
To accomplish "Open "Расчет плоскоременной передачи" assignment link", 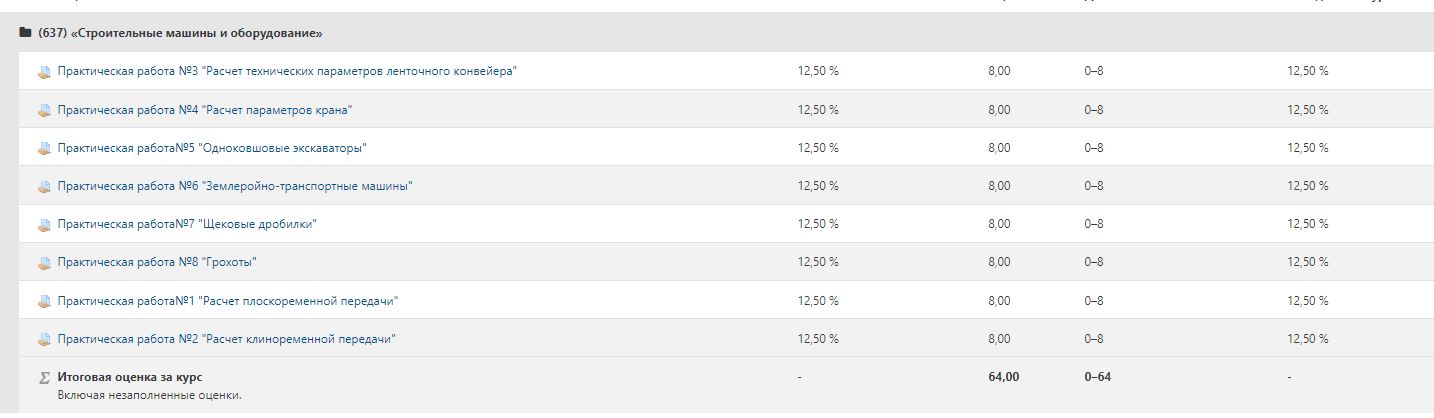I will click(x=228, y=300).
